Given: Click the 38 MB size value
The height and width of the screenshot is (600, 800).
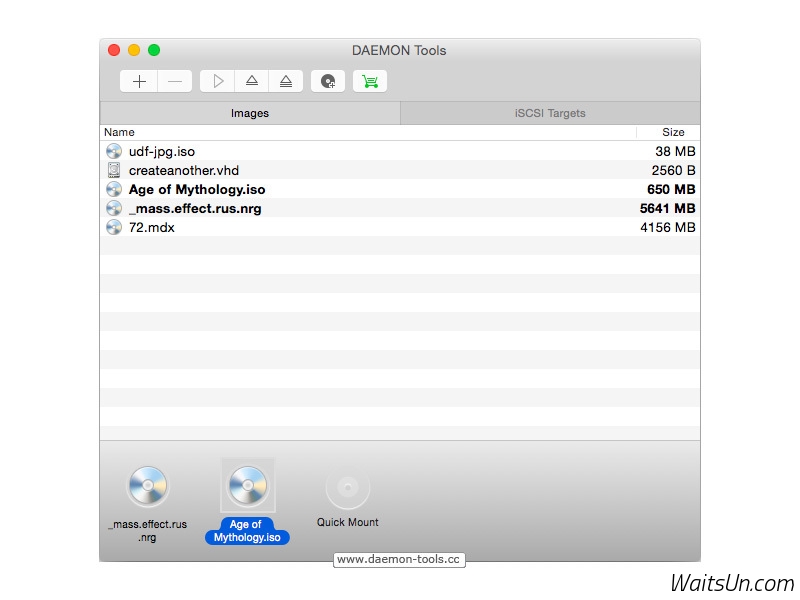Looking at the screenshot, I should (x=675, y=151).
